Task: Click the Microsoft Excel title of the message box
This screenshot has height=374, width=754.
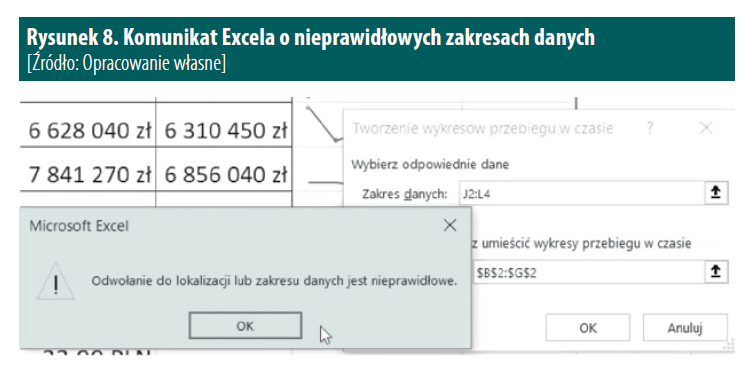Action: click(79, 225)
